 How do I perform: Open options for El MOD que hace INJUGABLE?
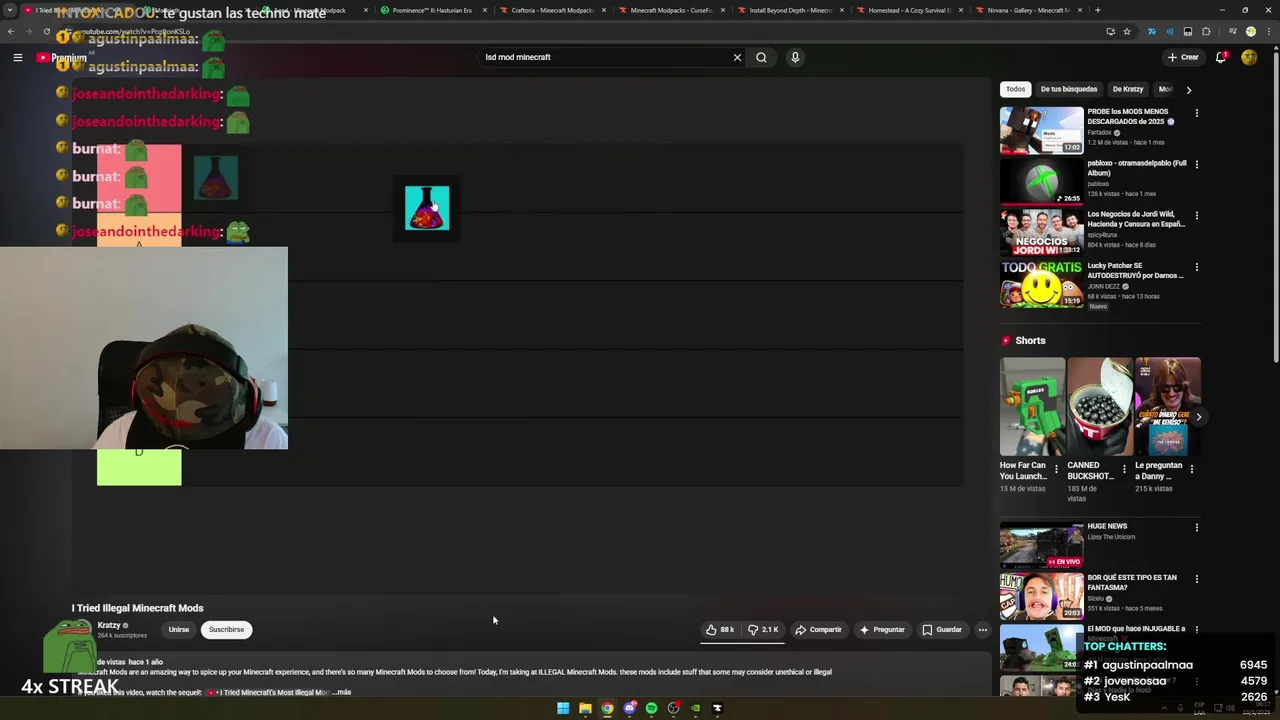point(1196,630)
